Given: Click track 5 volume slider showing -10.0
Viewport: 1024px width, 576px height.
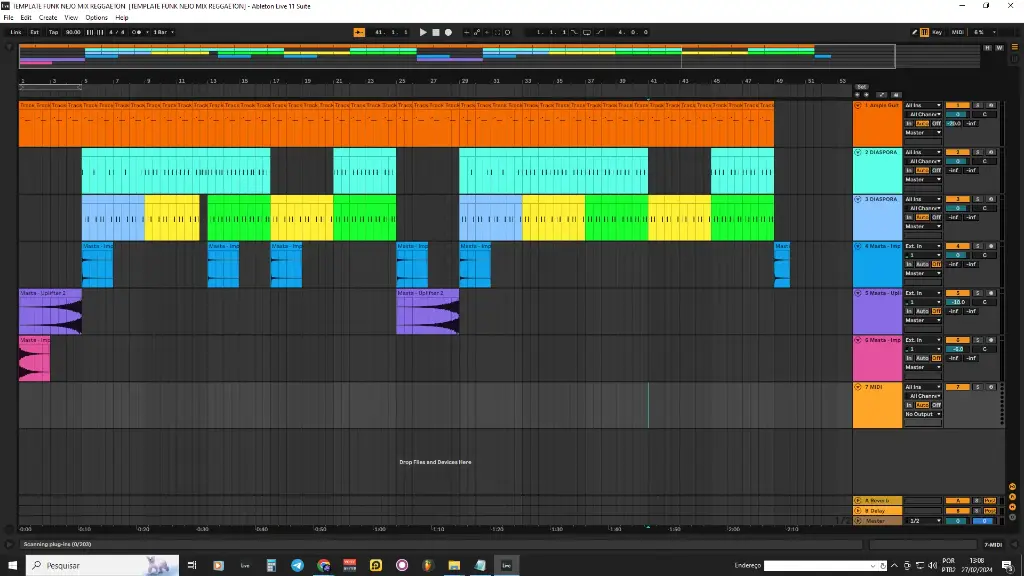Looking at the screenshot, I should [x=957, y=302].
